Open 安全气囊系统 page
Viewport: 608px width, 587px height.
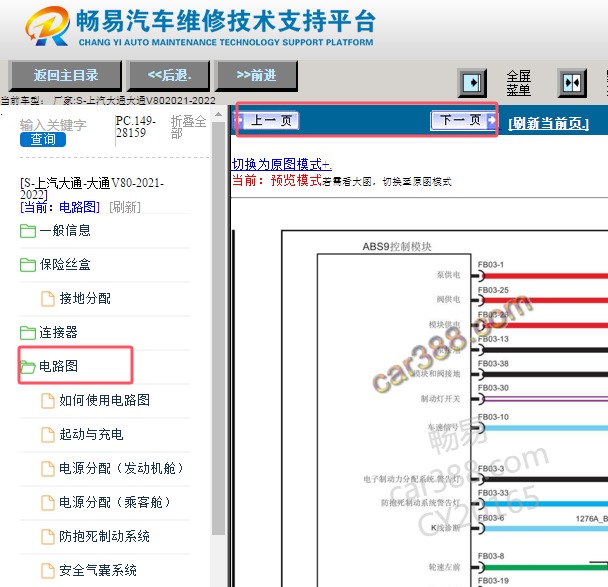click(98, 570)
